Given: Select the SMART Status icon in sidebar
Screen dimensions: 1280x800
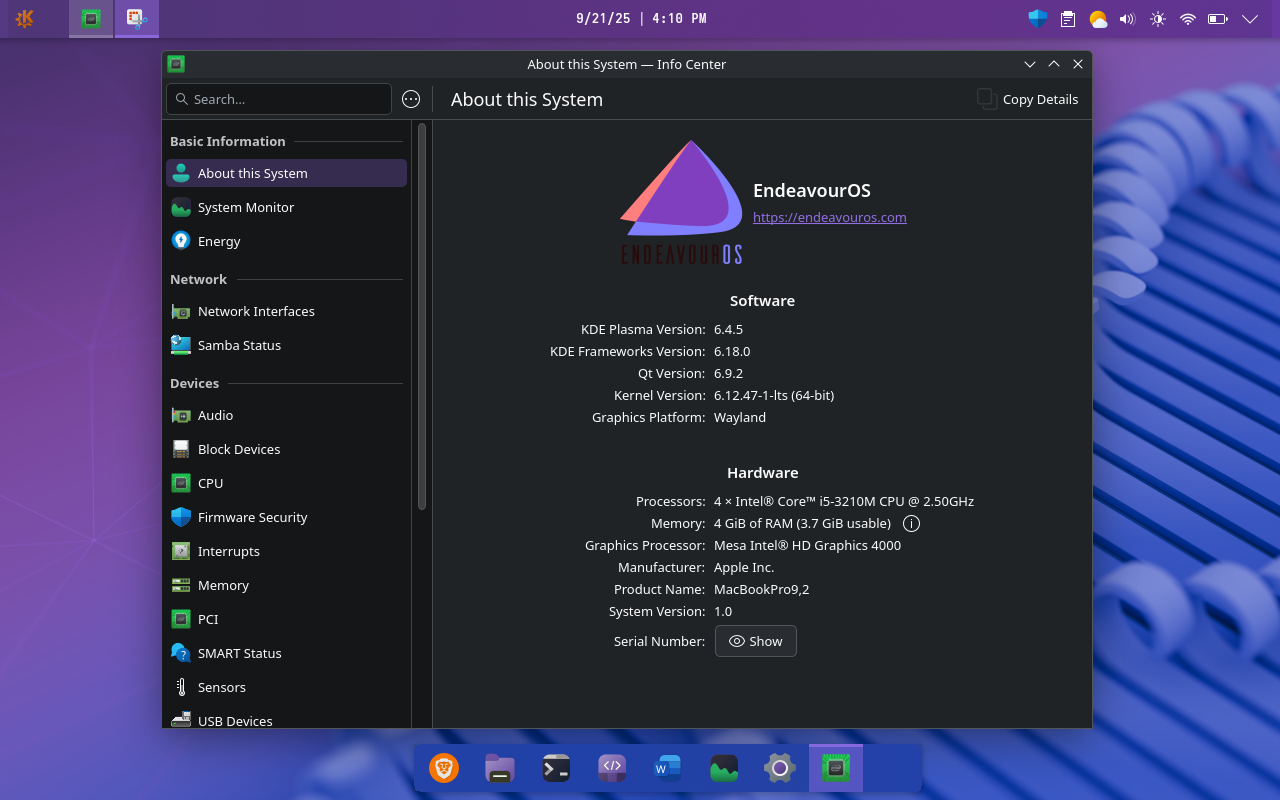Looking at the screenshot, I should click(181, 653).
